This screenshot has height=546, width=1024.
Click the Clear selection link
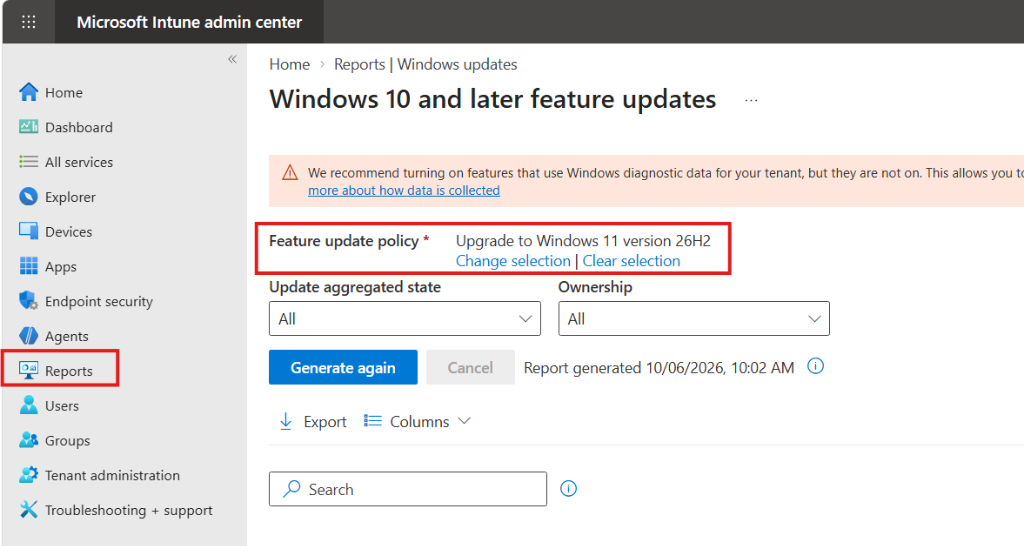[x=631, y=261]
